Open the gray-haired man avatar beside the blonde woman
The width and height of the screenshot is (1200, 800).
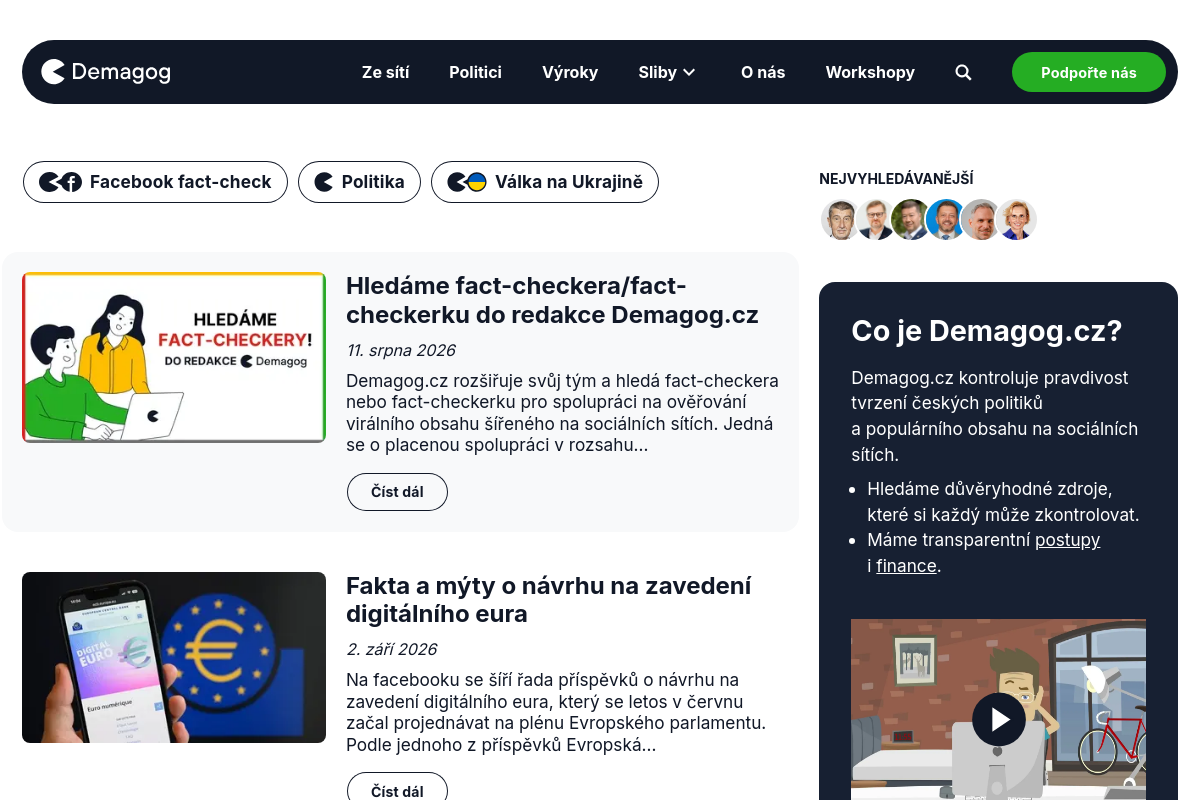coord(981,219)
